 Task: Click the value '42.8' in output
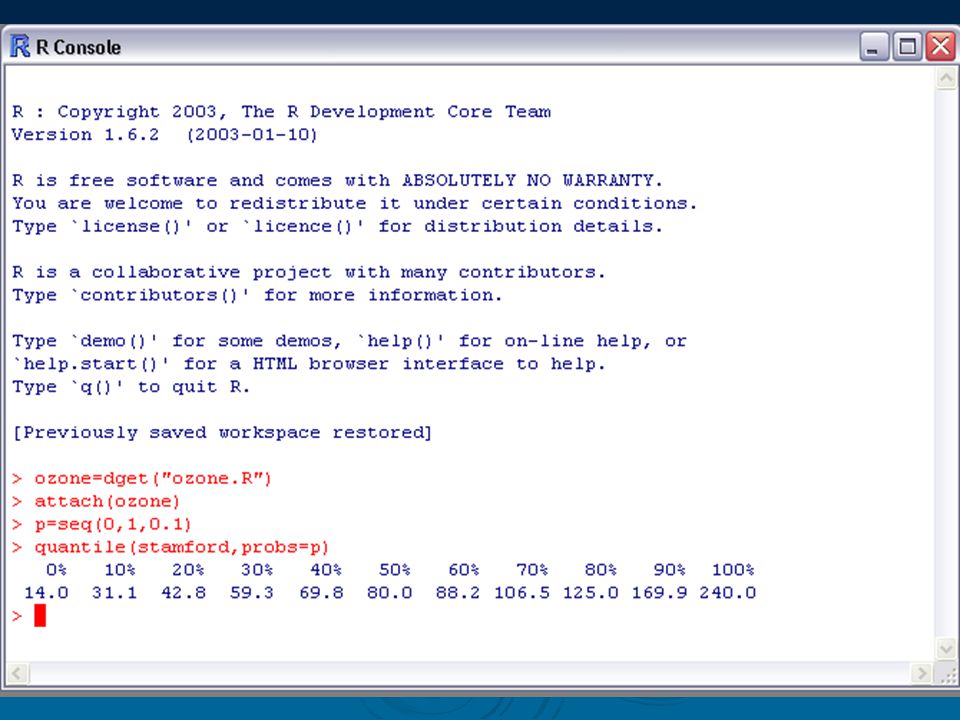click(184, 593)
